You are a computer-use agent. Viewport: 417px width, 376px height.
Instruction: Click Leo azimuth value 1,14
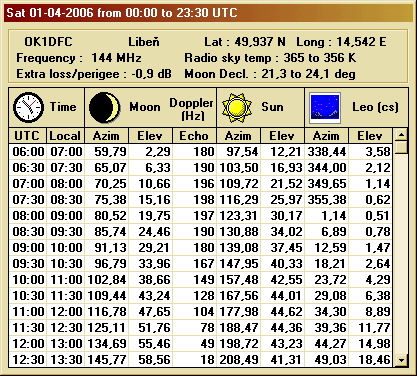[327, 216]
